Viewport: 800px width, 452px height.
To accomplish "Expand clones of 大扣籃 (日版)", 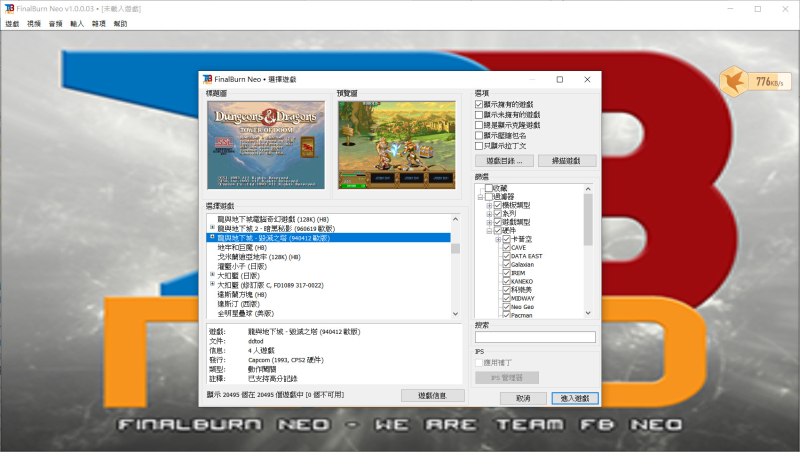I will click(212, 275).
